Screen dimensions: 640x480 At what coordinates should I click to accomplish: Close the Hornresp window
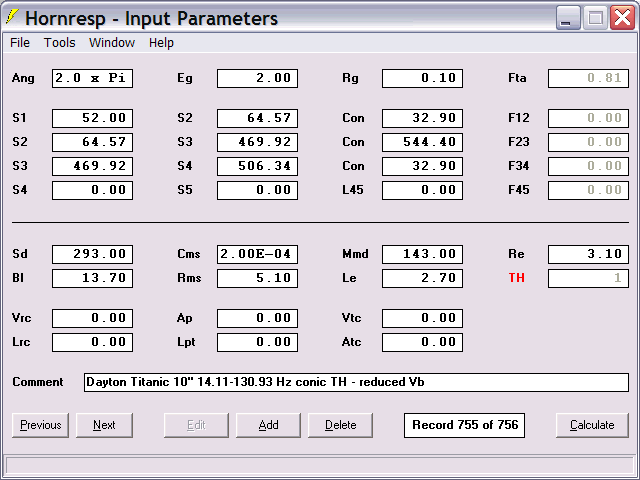coord(622,18)
